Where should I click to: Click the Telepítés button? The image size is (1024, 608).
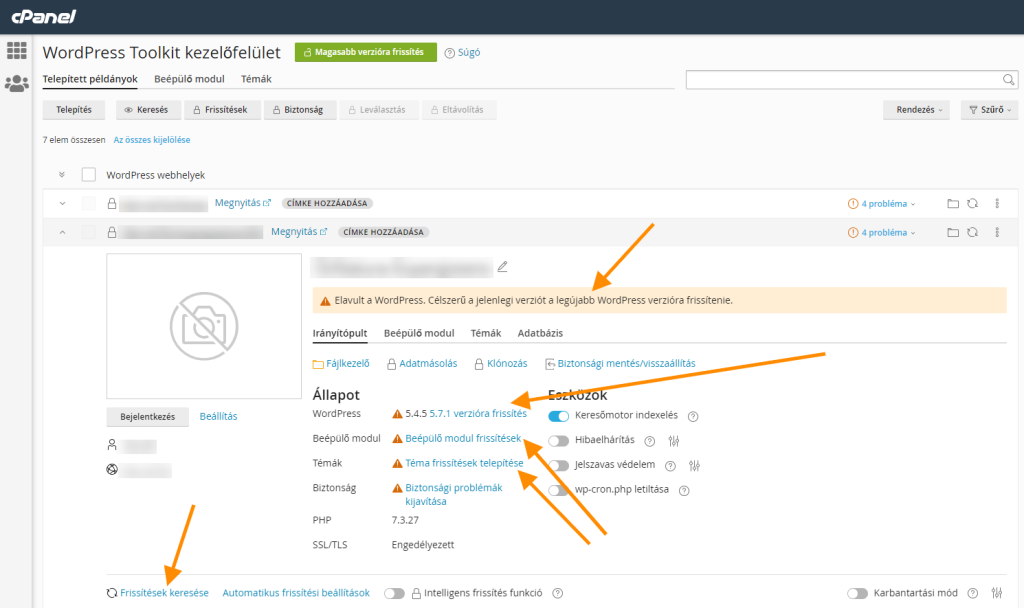coord(74,110)
